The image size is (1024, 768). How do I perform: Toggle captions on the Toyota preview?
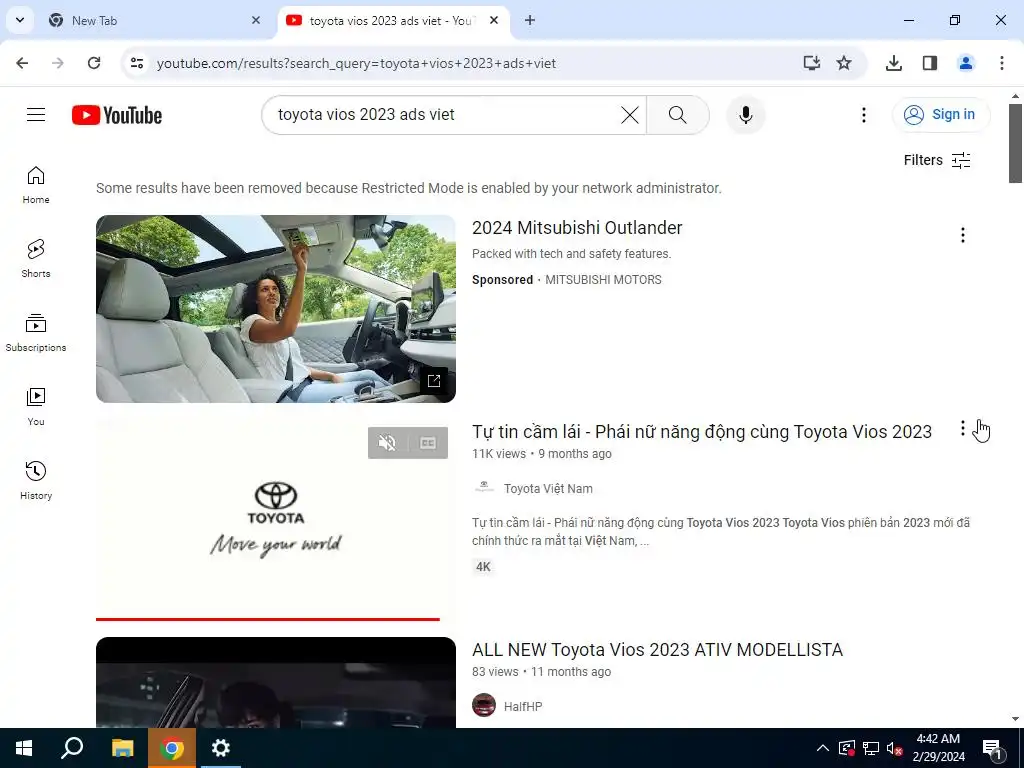point(428,443)
